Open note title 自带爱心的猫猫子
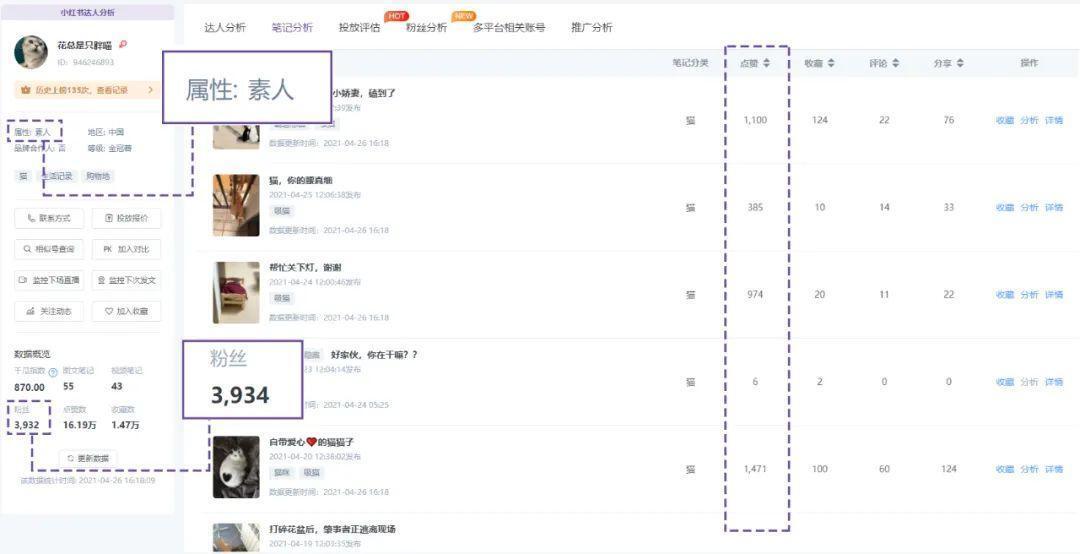1080x554 pixels. click(311, 442)
